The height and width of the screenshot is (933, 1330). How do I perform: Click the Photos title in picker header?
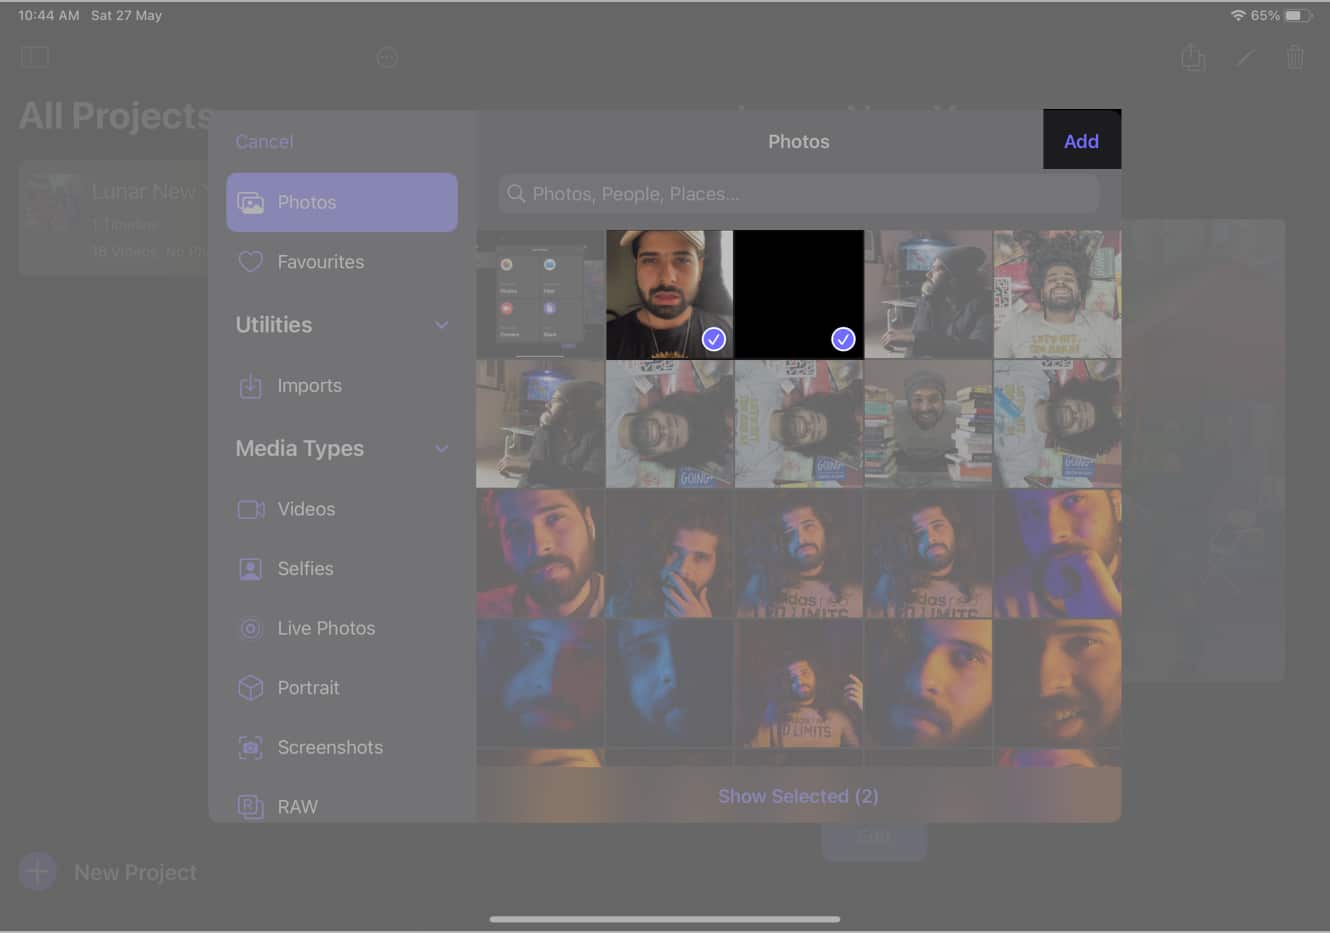[798, 142]
